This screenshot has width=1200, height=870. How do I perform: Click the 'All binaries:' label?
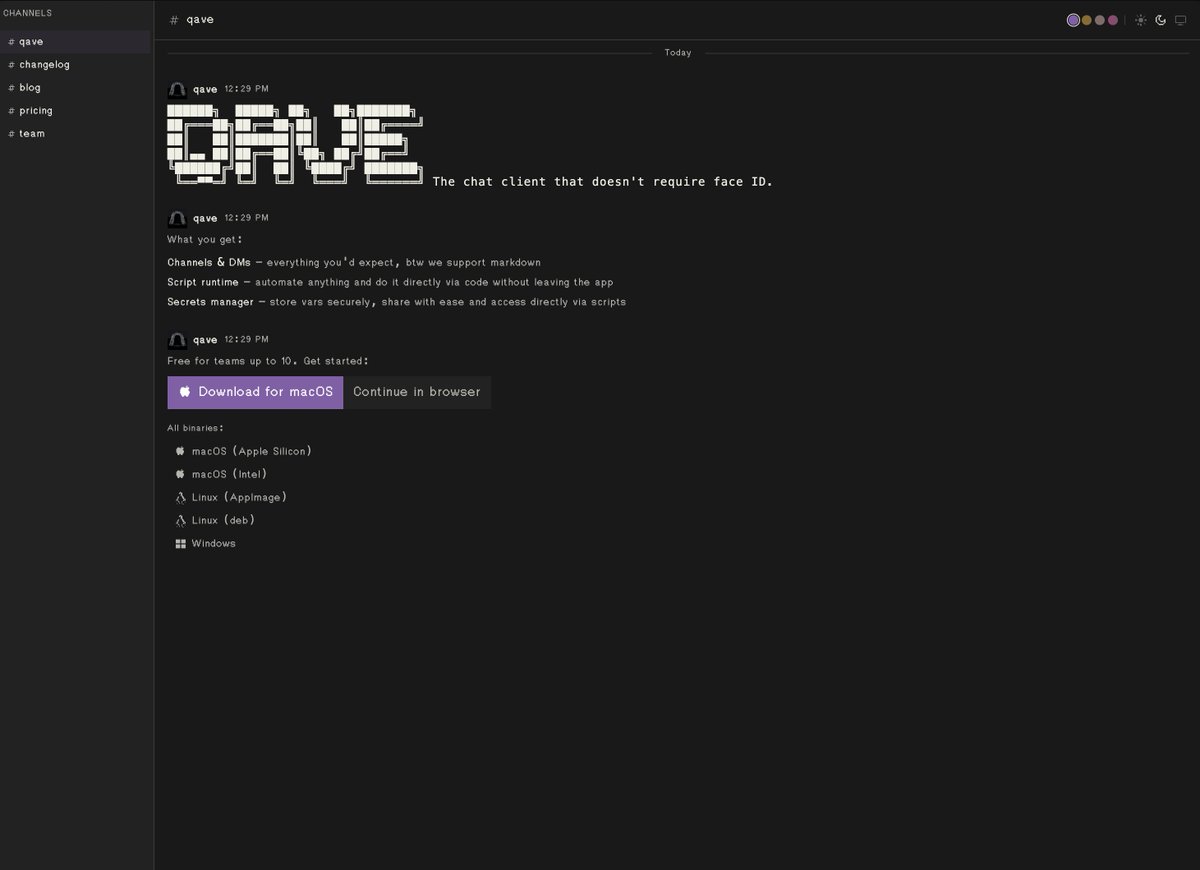[195, 428]
